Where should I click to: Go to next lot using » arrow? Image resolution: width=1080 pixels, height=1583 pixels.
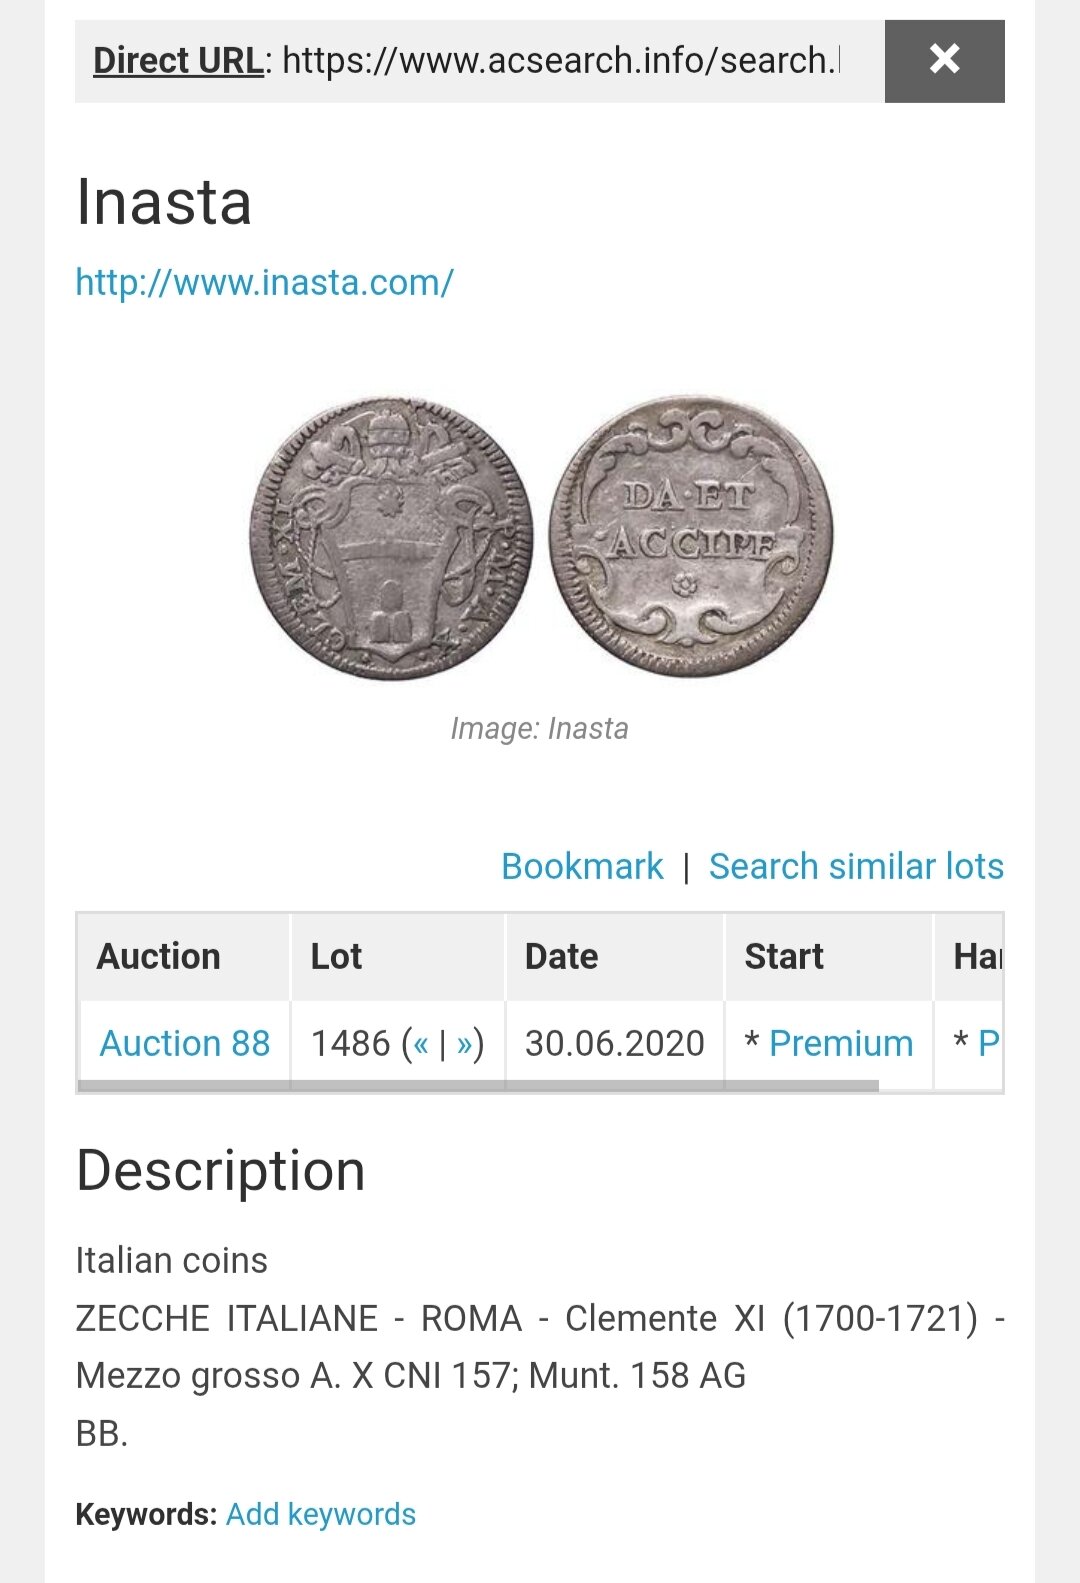tap(465, 1044)
